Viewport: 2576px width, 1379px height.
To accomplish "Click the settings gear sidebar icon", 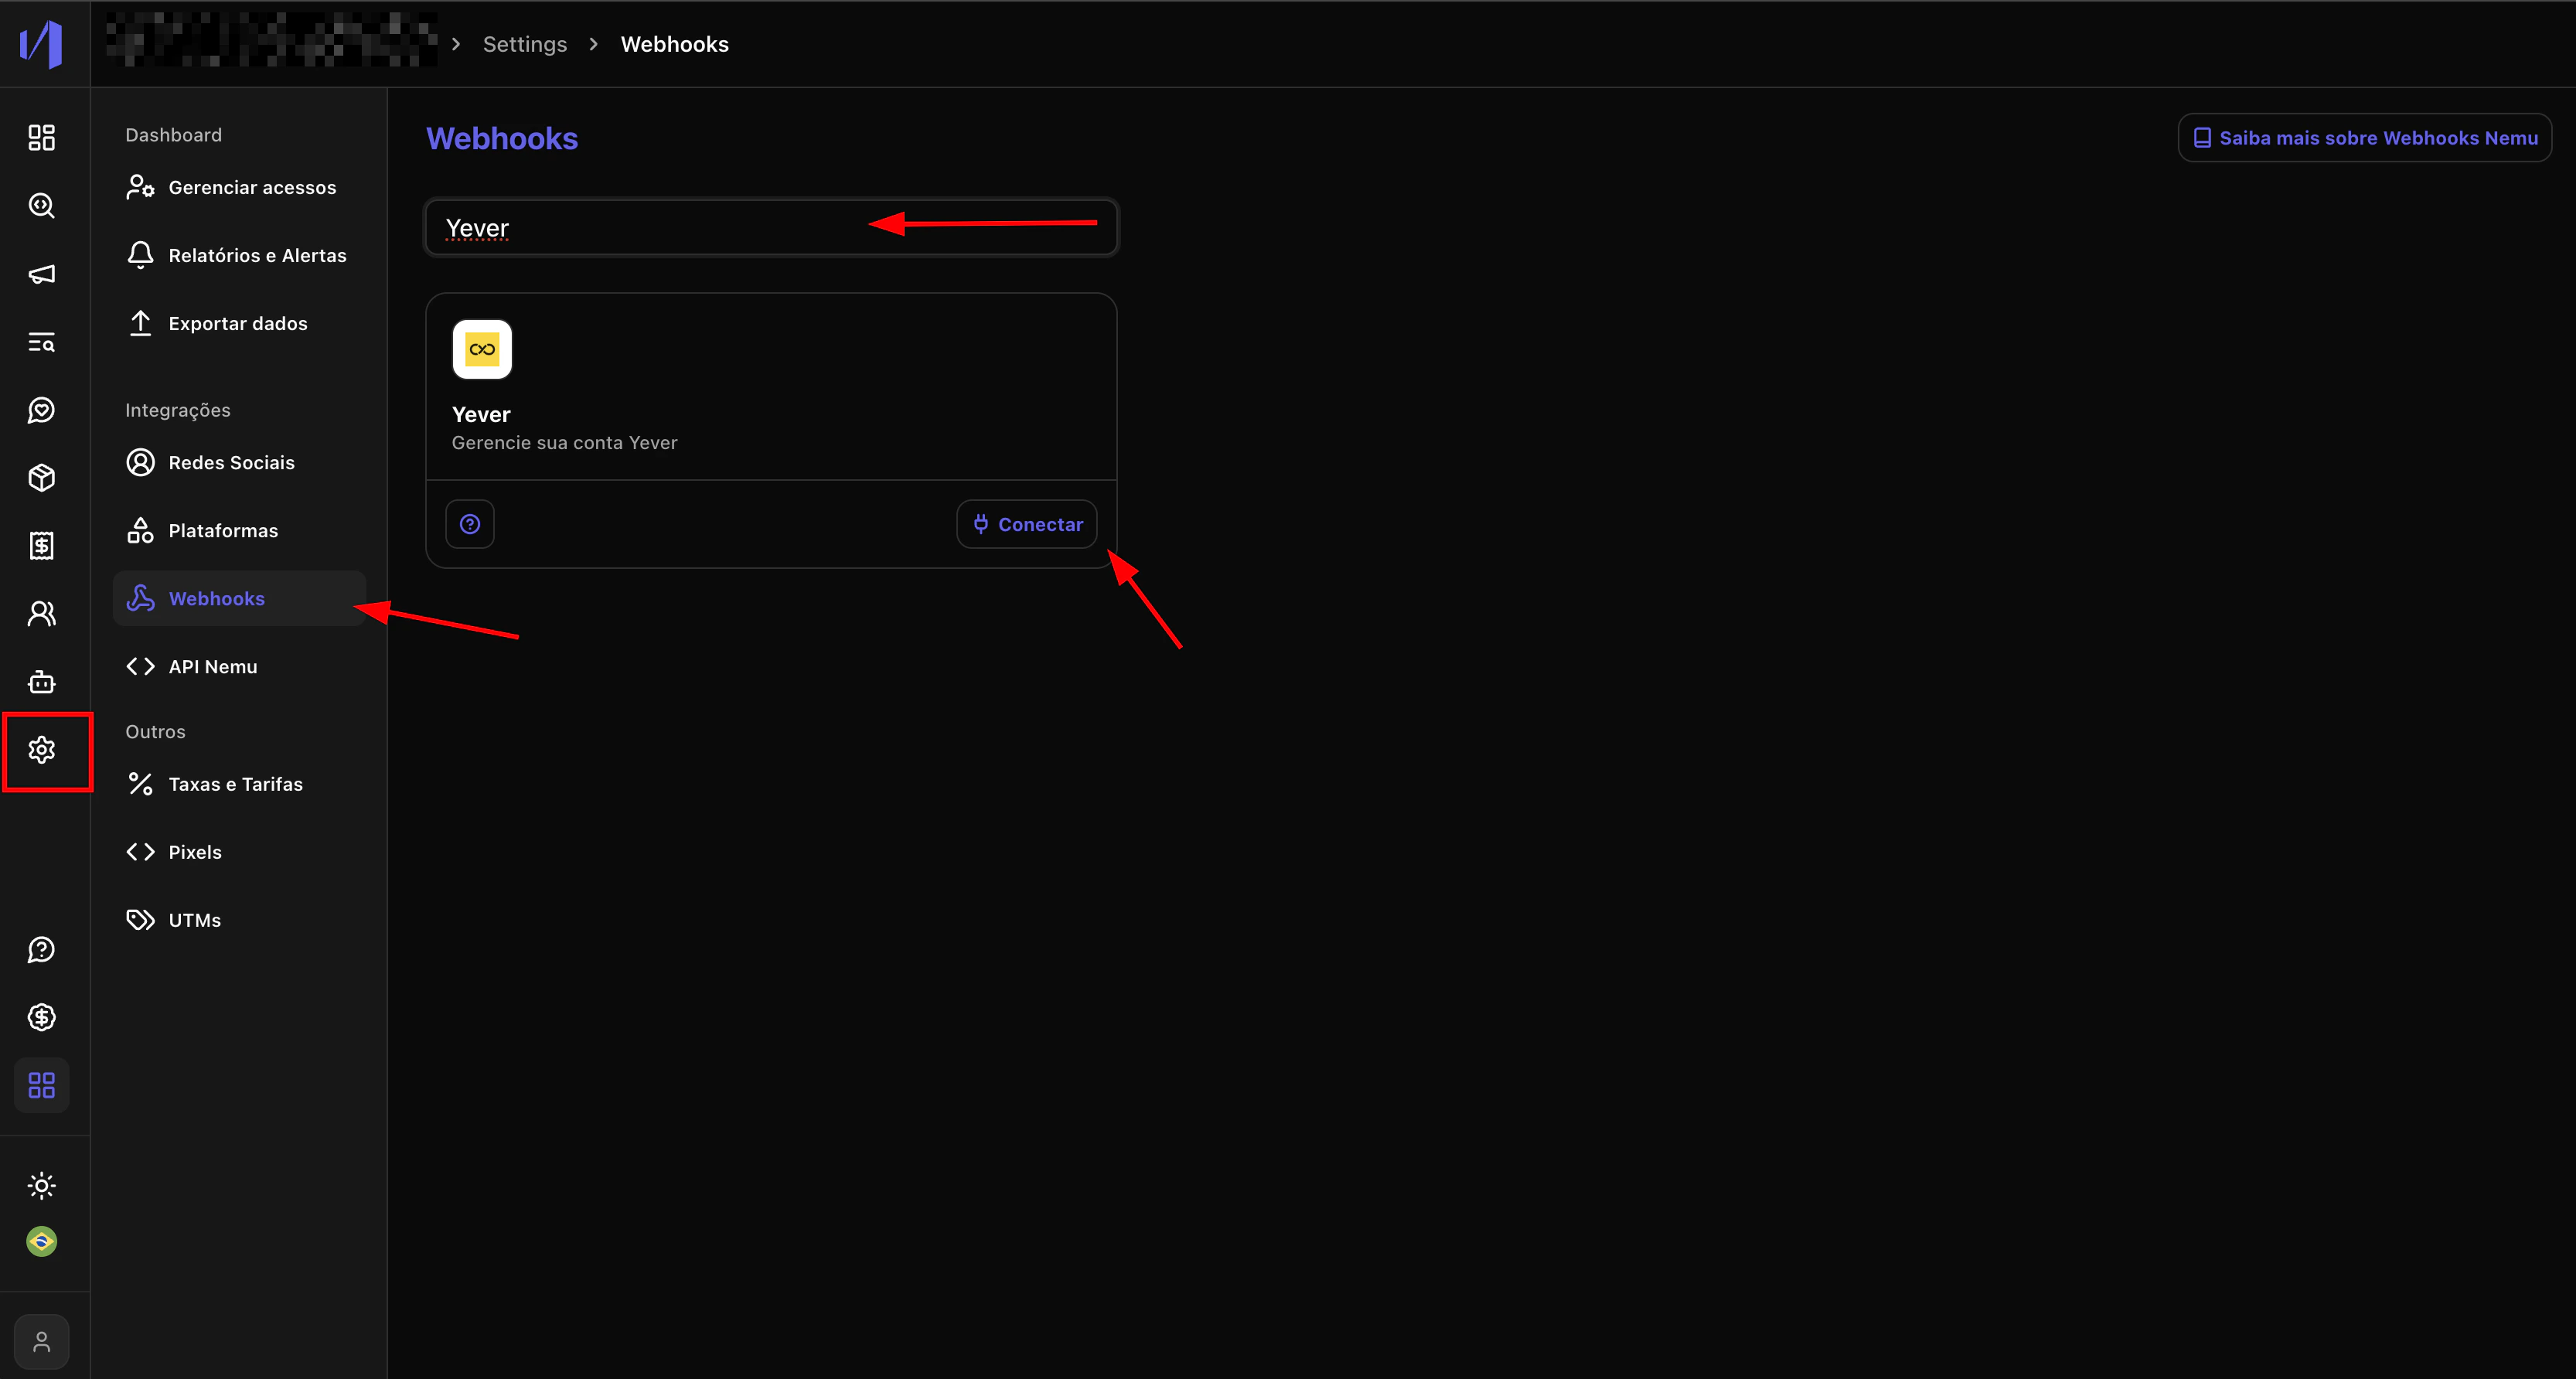I will point(42,750).
